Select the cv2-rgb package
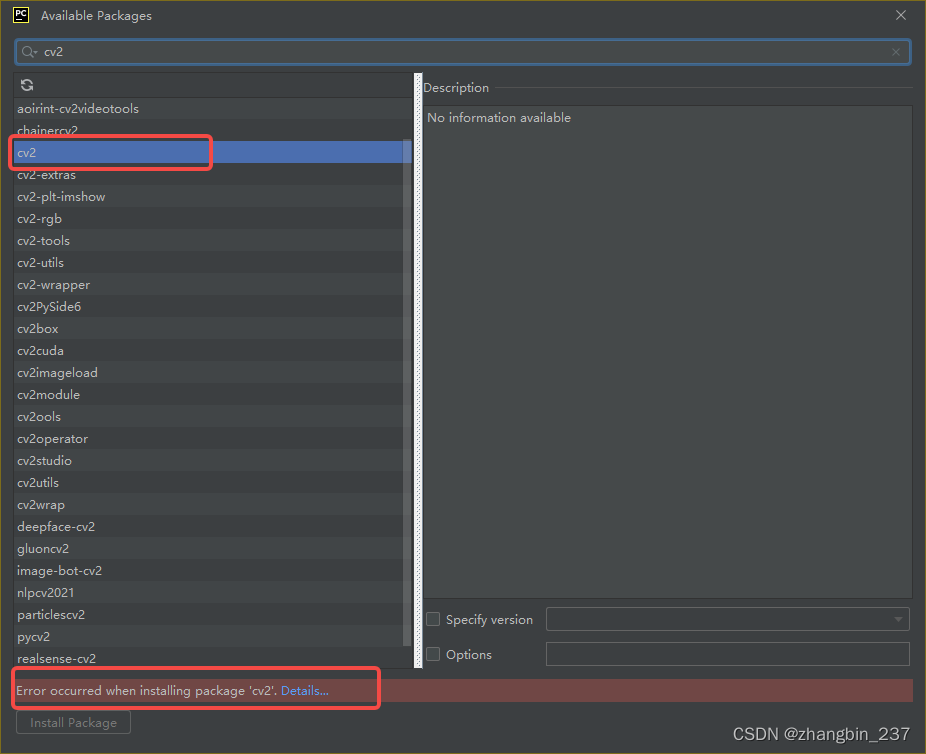 click(x=213, y=218)
